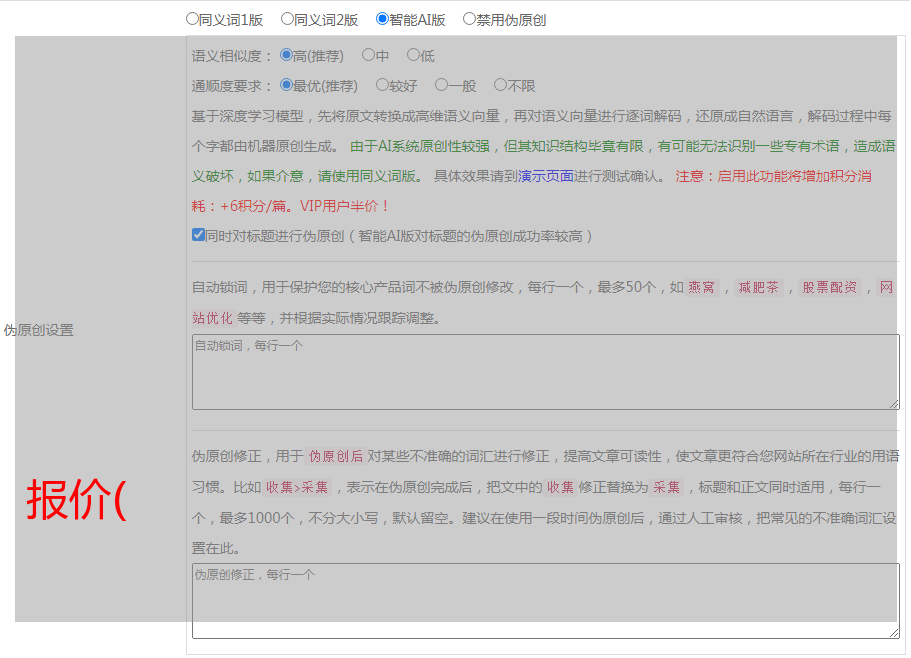Click into the 自动锁词 text area

pos(545,372)
